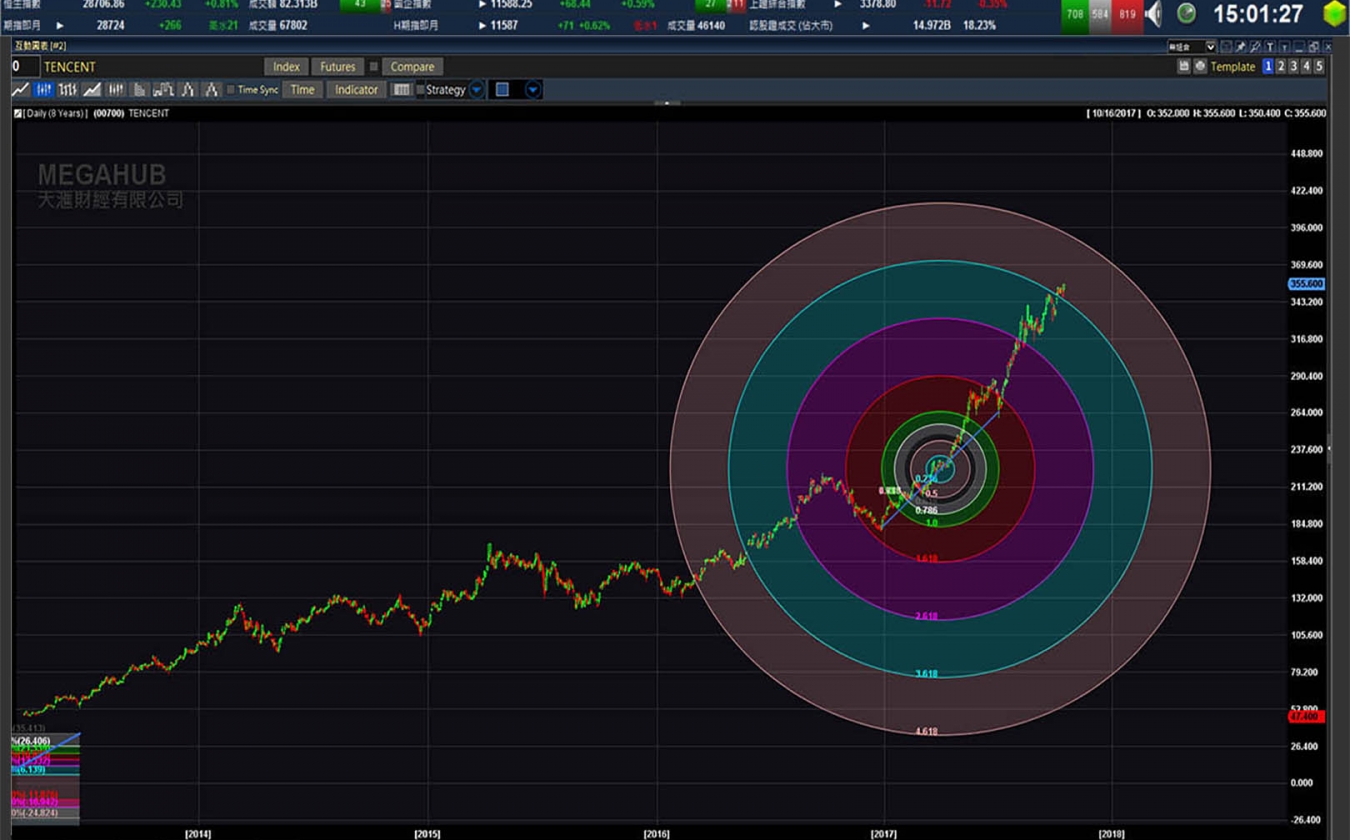The width and height of the screenshot is (1350, 840).
Task: Open the print icon next to Template
Action: (x=1200, y=66)
